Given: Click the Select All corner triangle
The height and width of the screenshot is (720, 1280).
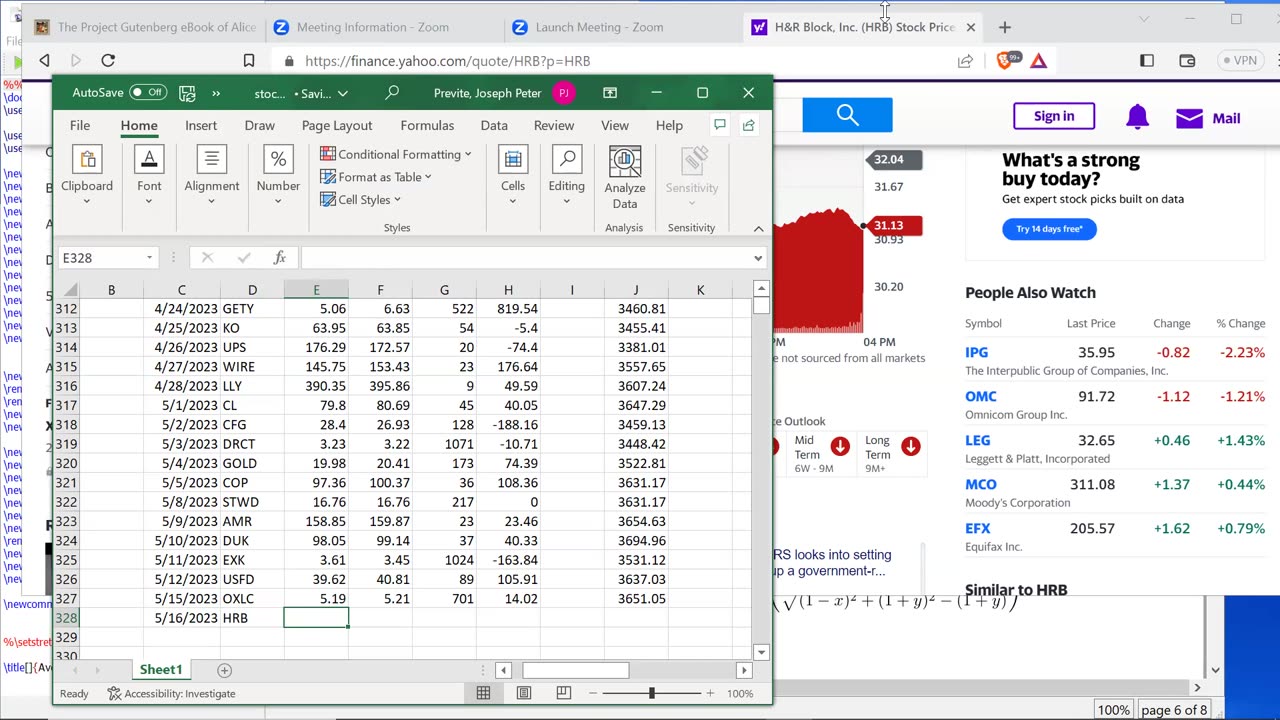Looking at the screenshot, I should coord(70,290).
